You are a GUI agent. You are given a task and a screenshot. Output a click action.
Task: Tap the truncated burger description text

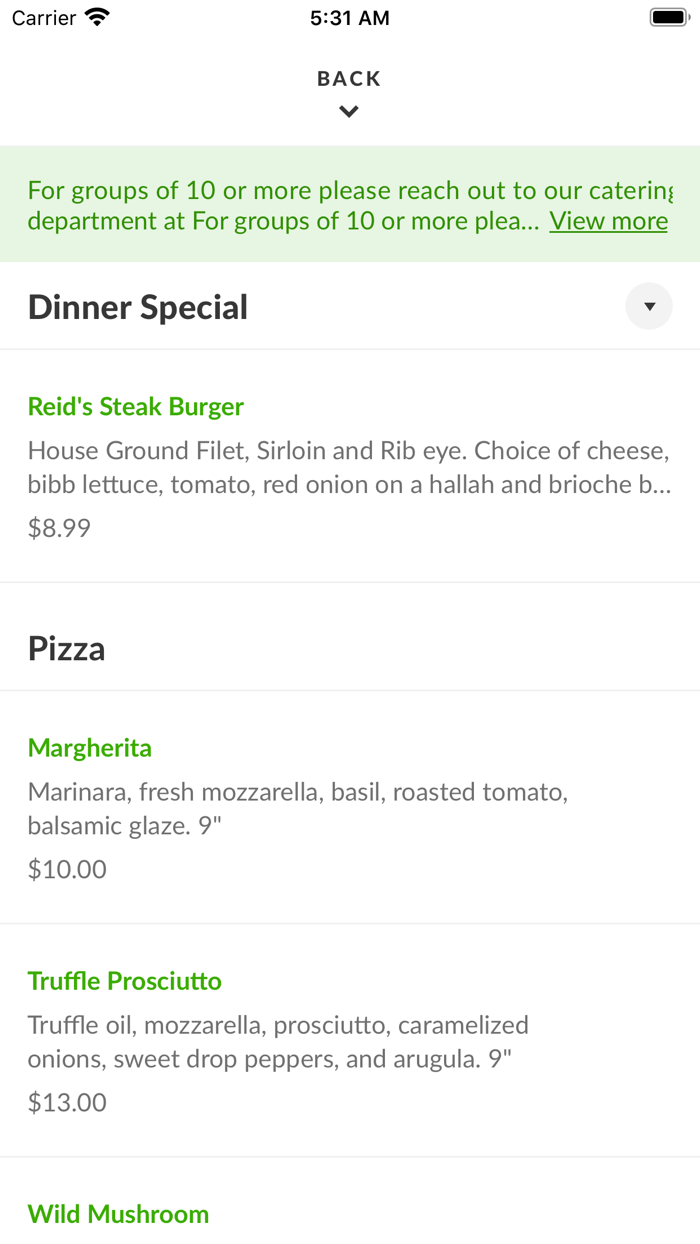point(350,467)
